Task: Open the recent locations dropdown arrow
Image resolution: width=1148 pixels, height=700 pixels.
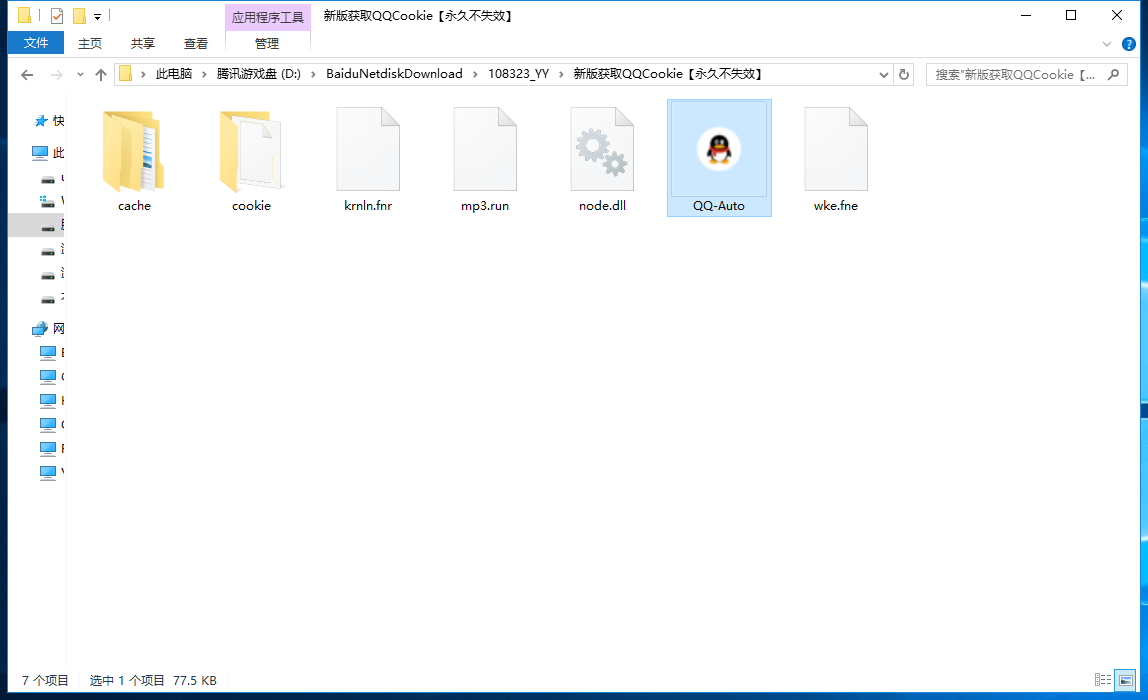Action: point(80,75)
